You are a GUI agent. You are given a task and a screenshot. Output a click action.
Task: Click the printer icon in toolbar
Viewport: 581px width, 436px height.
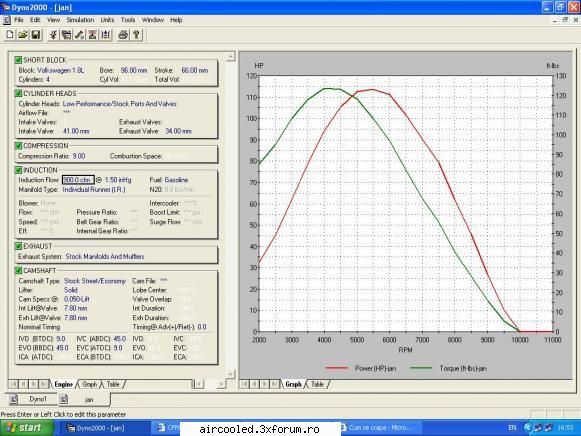[x=123, y=35]
